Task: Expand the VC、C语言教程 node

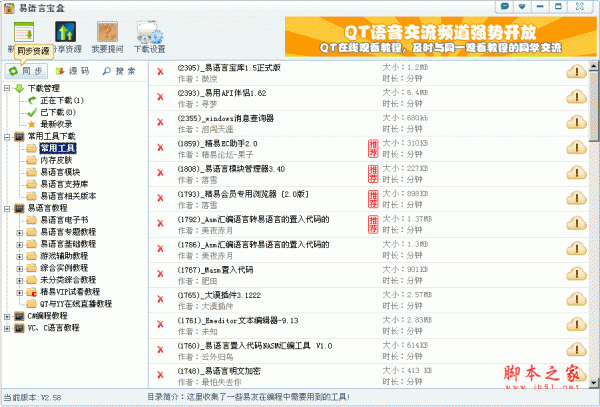Action: [x=7, y=329]
